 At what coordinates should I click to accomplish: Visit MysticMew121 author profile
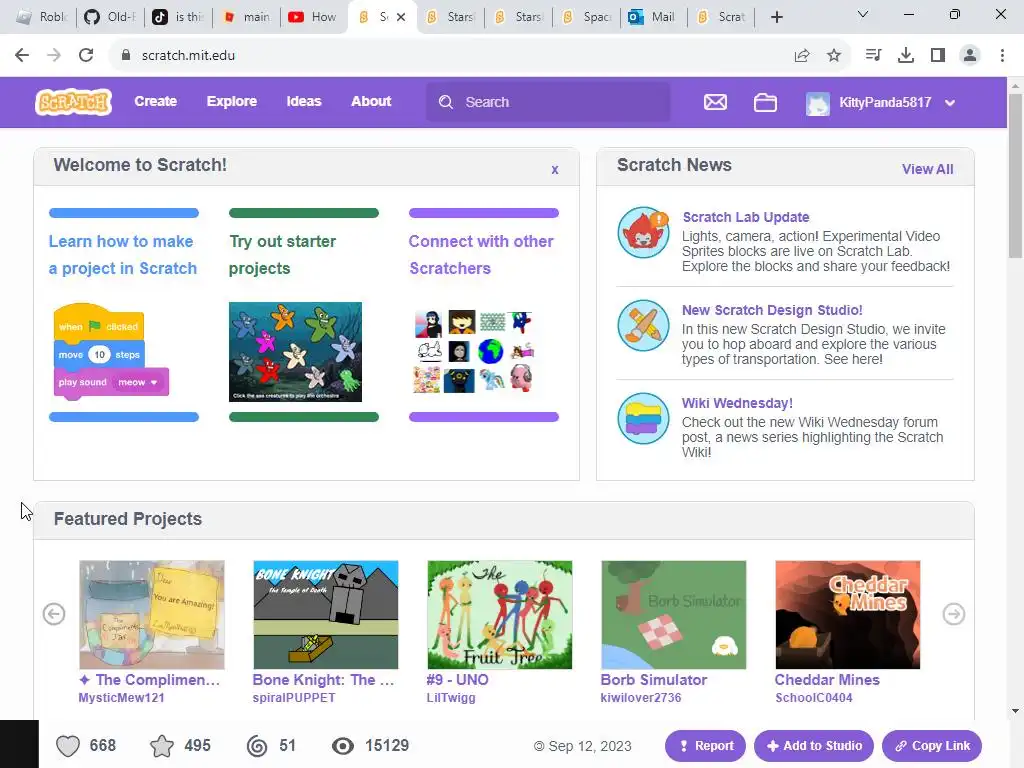coord(121,697)
